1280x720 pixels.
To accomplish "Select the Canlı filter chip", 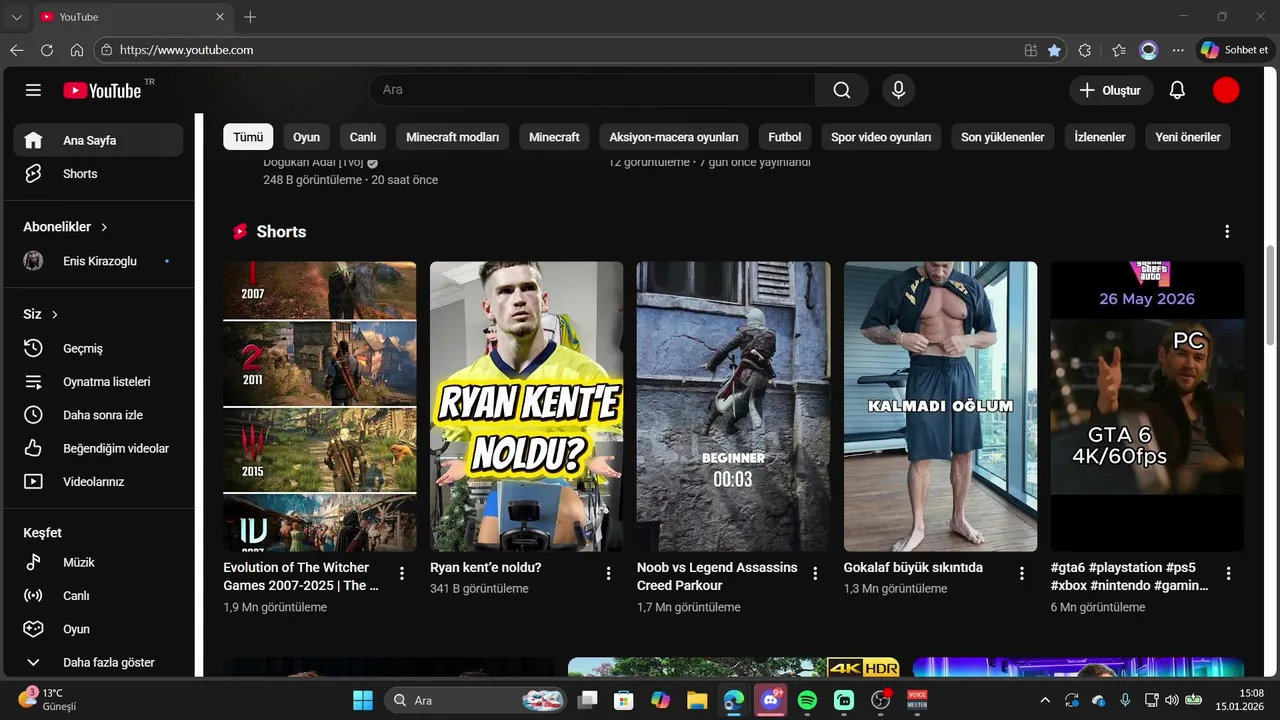I will [x=363, y=137].
